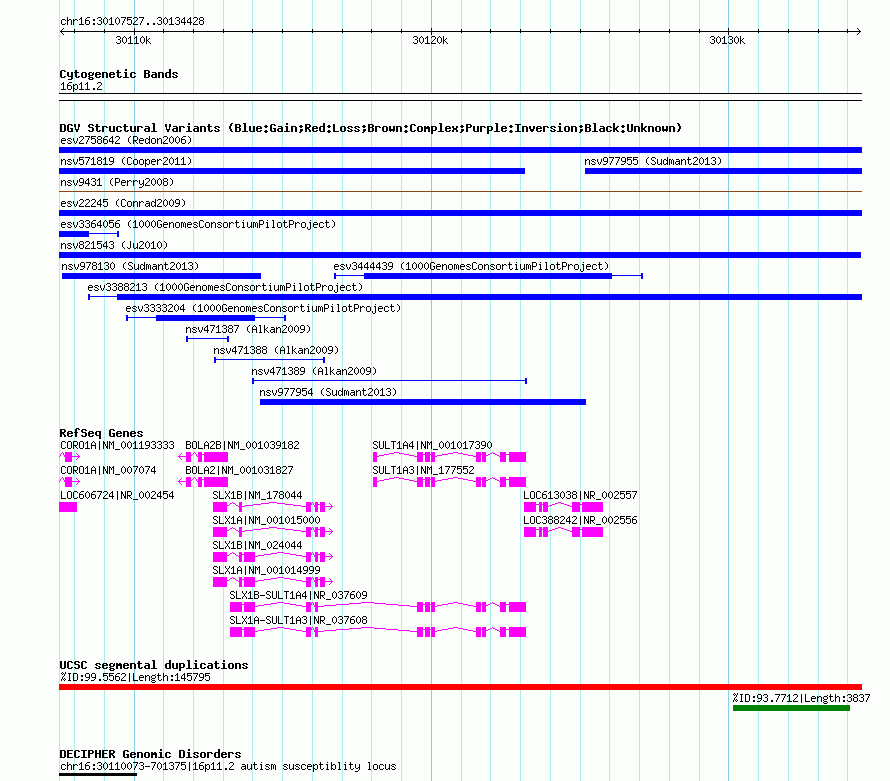Image resolution: width=890 pixels, height=781 pixels.
Task: Select SLX1A|NM_001015000 gene label
Action: pyautogui.click(x=266, y=520)
